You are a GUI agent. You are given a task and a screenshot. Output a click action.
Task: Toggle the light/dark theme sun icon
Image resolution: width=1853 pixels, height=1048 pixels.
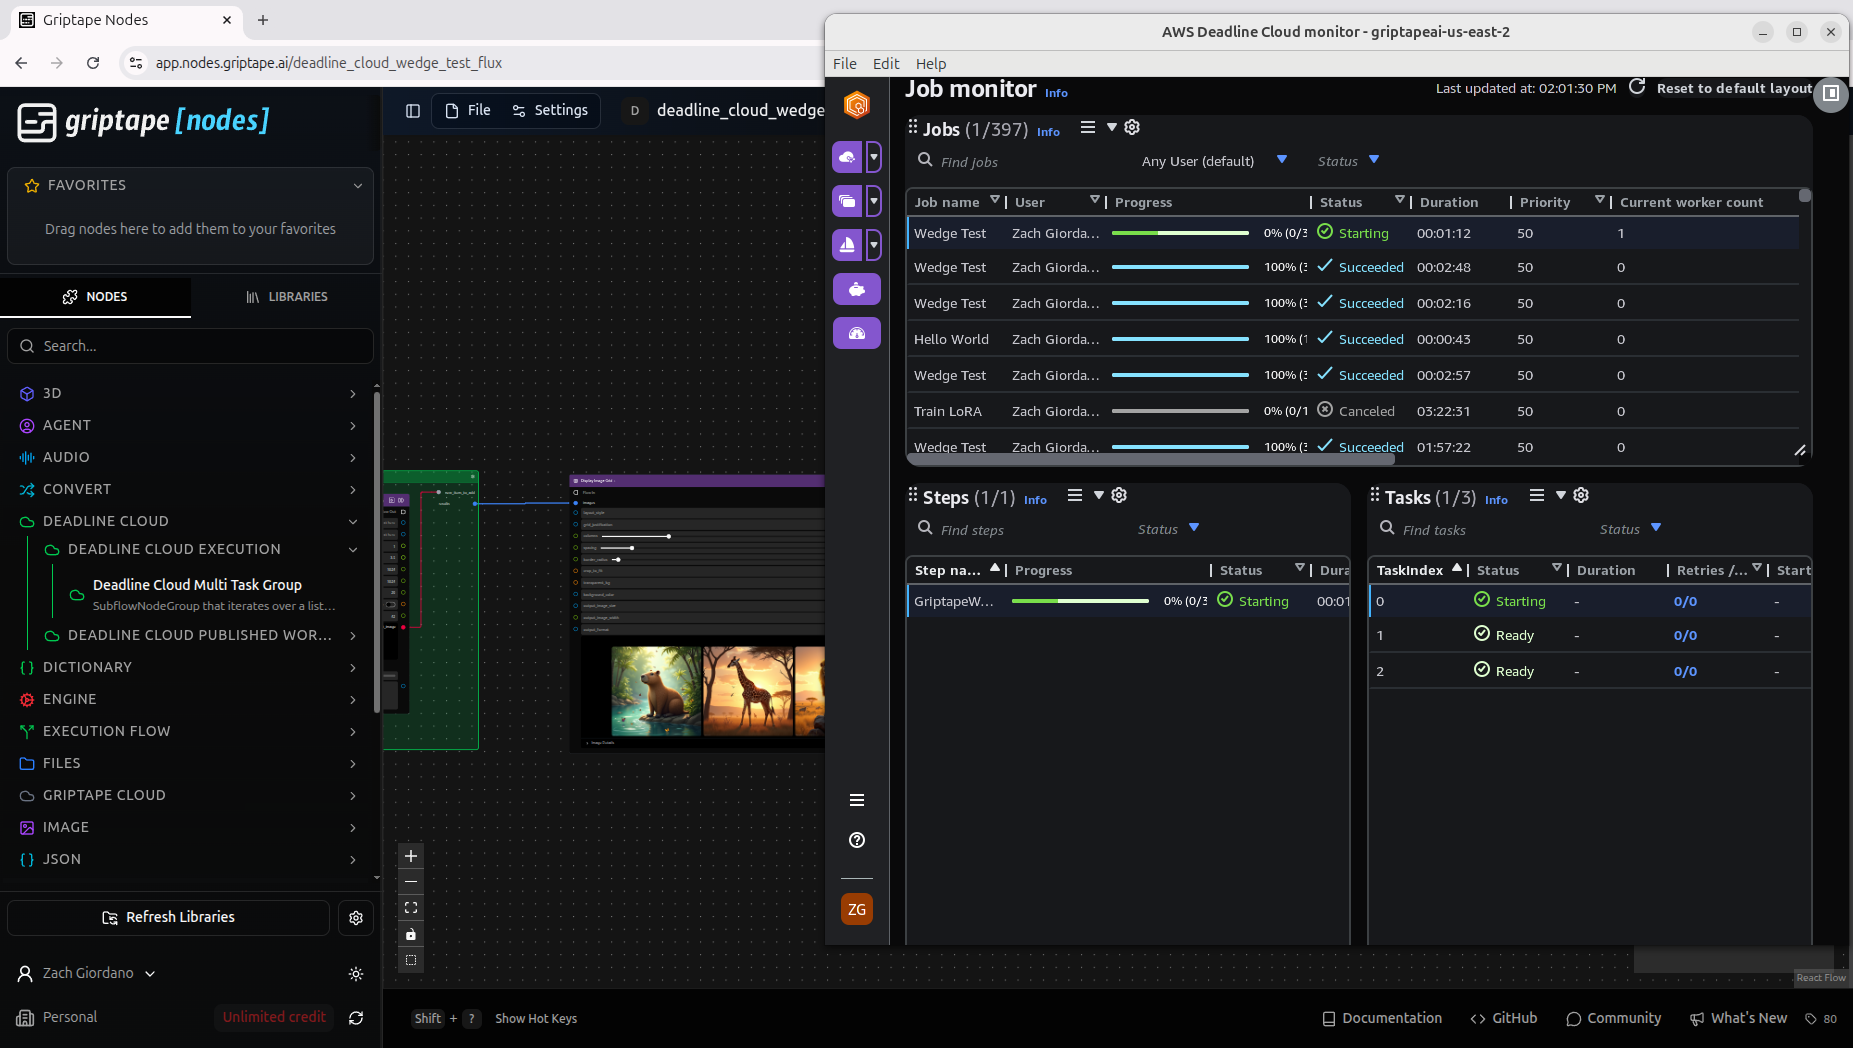(356, 974)
